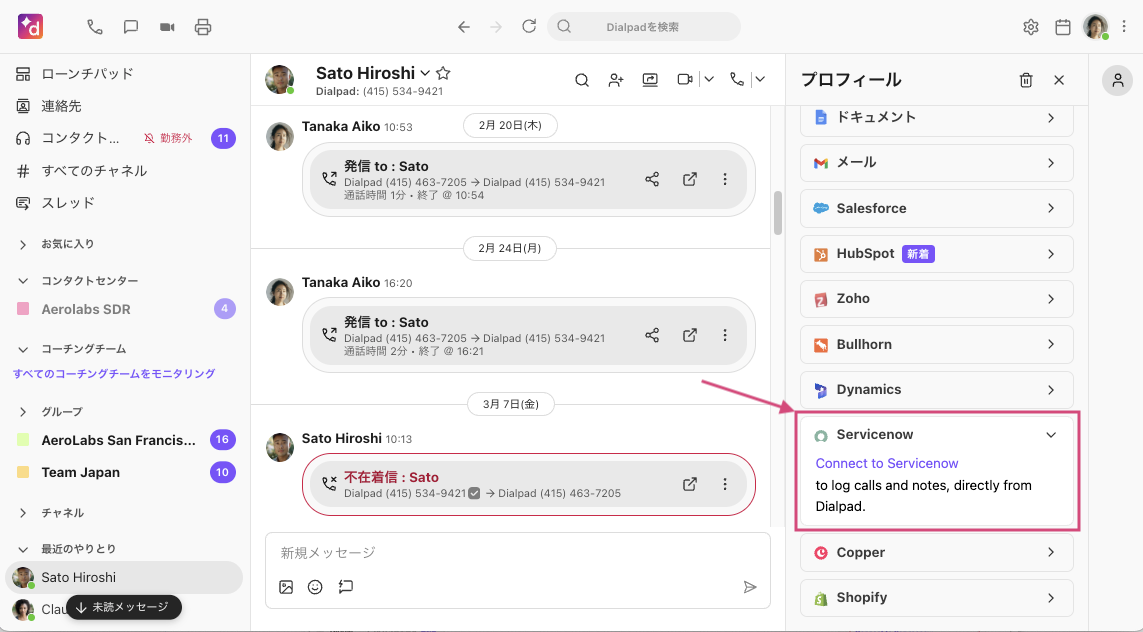
Task: Favorite Sato Hiroshi with star icon
Action: click(x=443, y=73)
